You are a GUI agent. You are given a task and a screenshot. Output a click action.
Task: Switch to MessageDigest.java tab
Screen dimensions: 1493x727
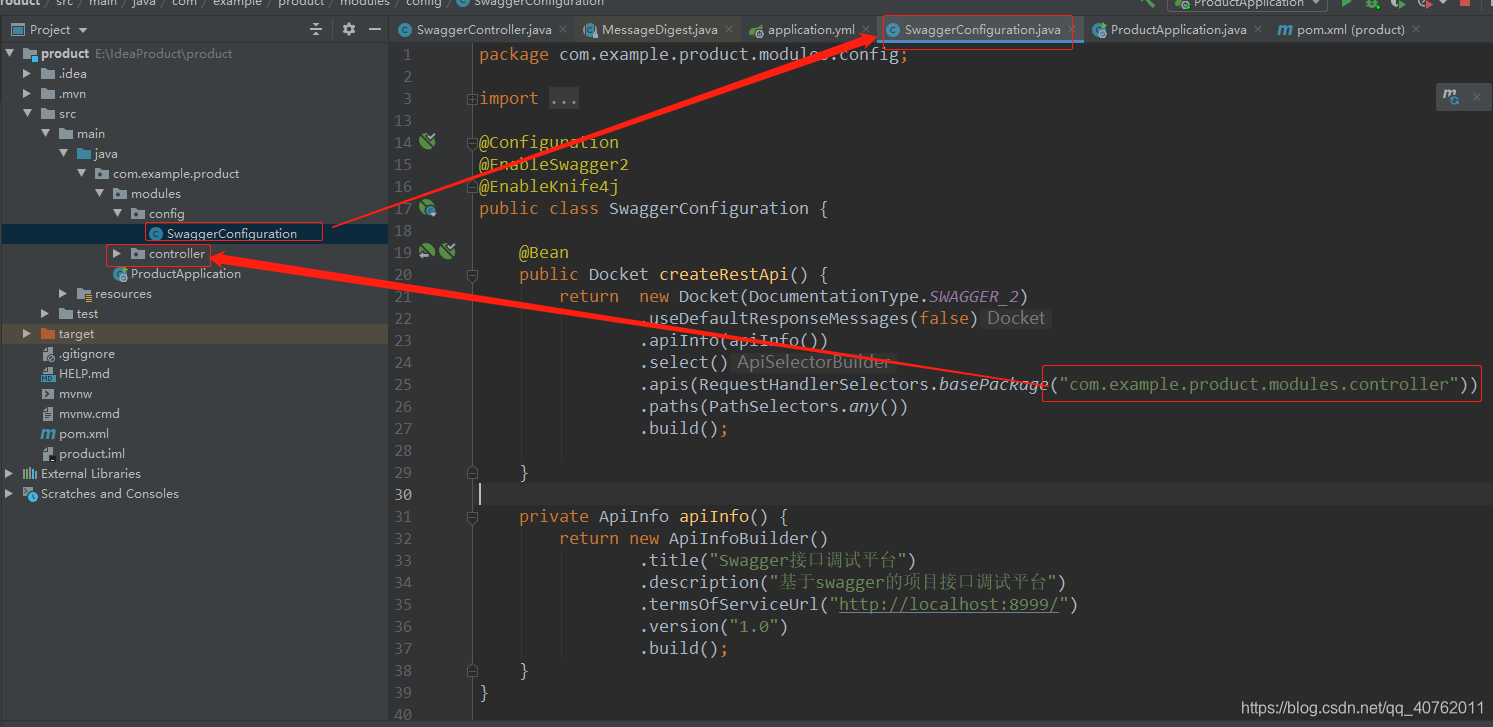click(x=659, y=30)
